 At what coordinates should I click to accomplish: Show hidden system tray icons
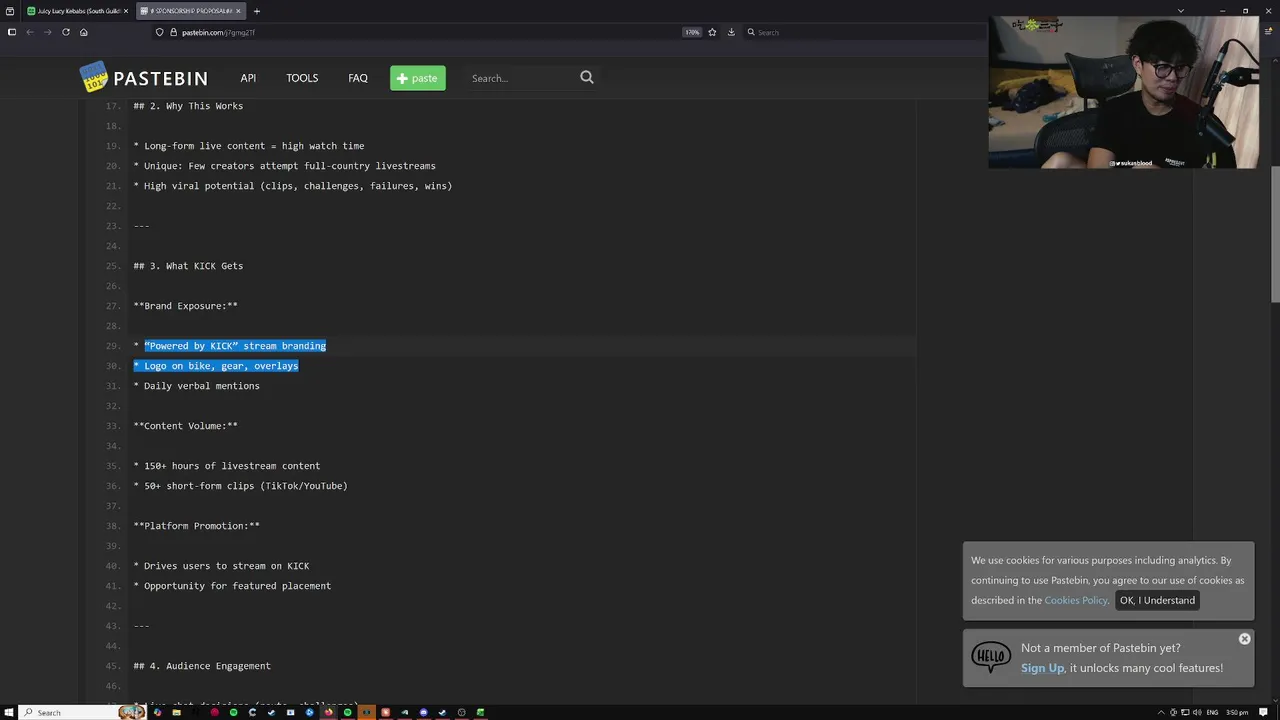click(x=1161, y=712)
